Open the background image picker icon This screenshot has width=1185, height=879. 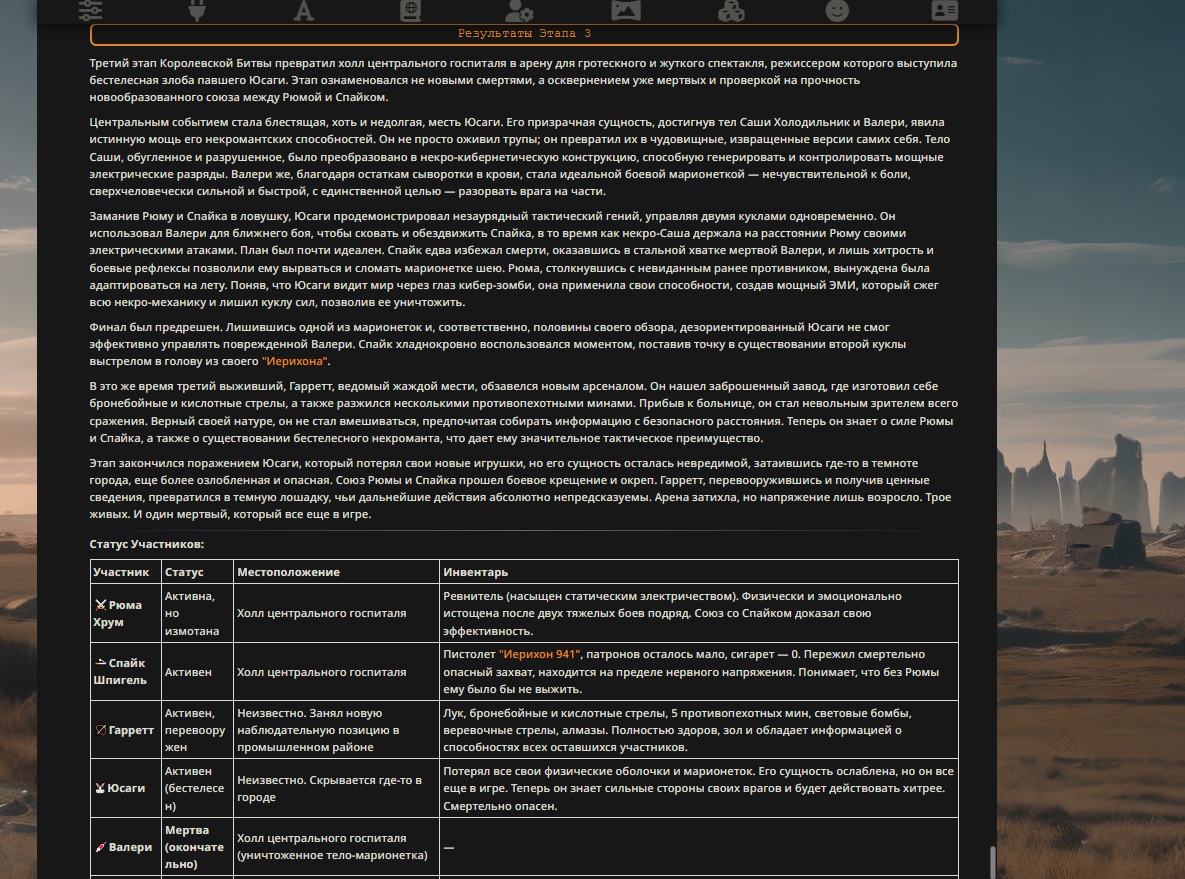[626, 10]
